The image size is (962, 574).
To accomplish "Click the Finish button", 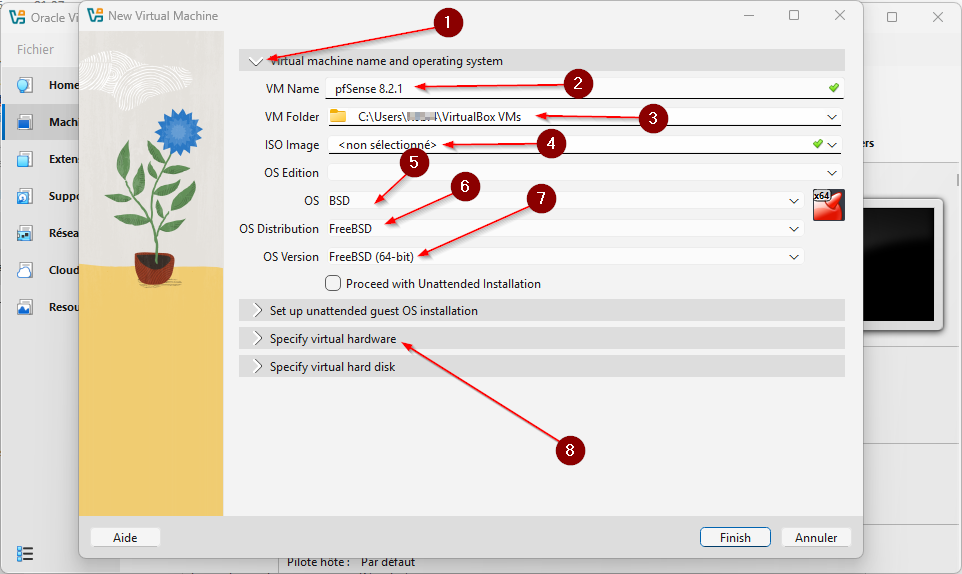I will tap(735, 537).
